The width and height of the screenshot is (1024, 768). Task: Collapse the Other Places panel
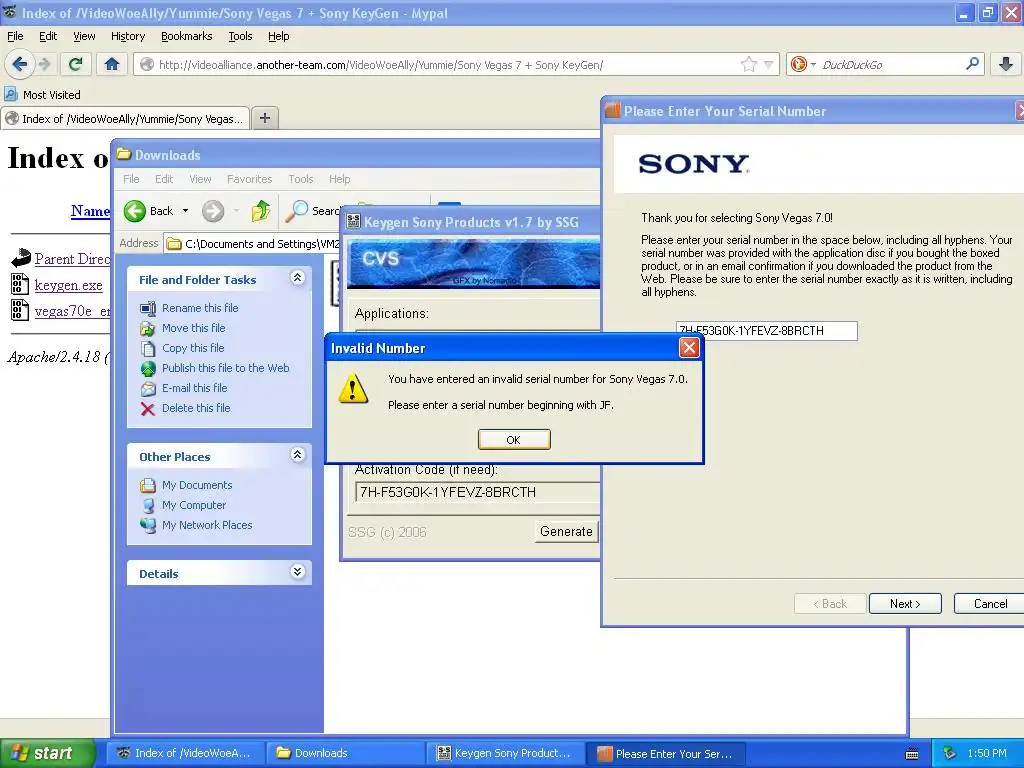(x=297, y=455)
